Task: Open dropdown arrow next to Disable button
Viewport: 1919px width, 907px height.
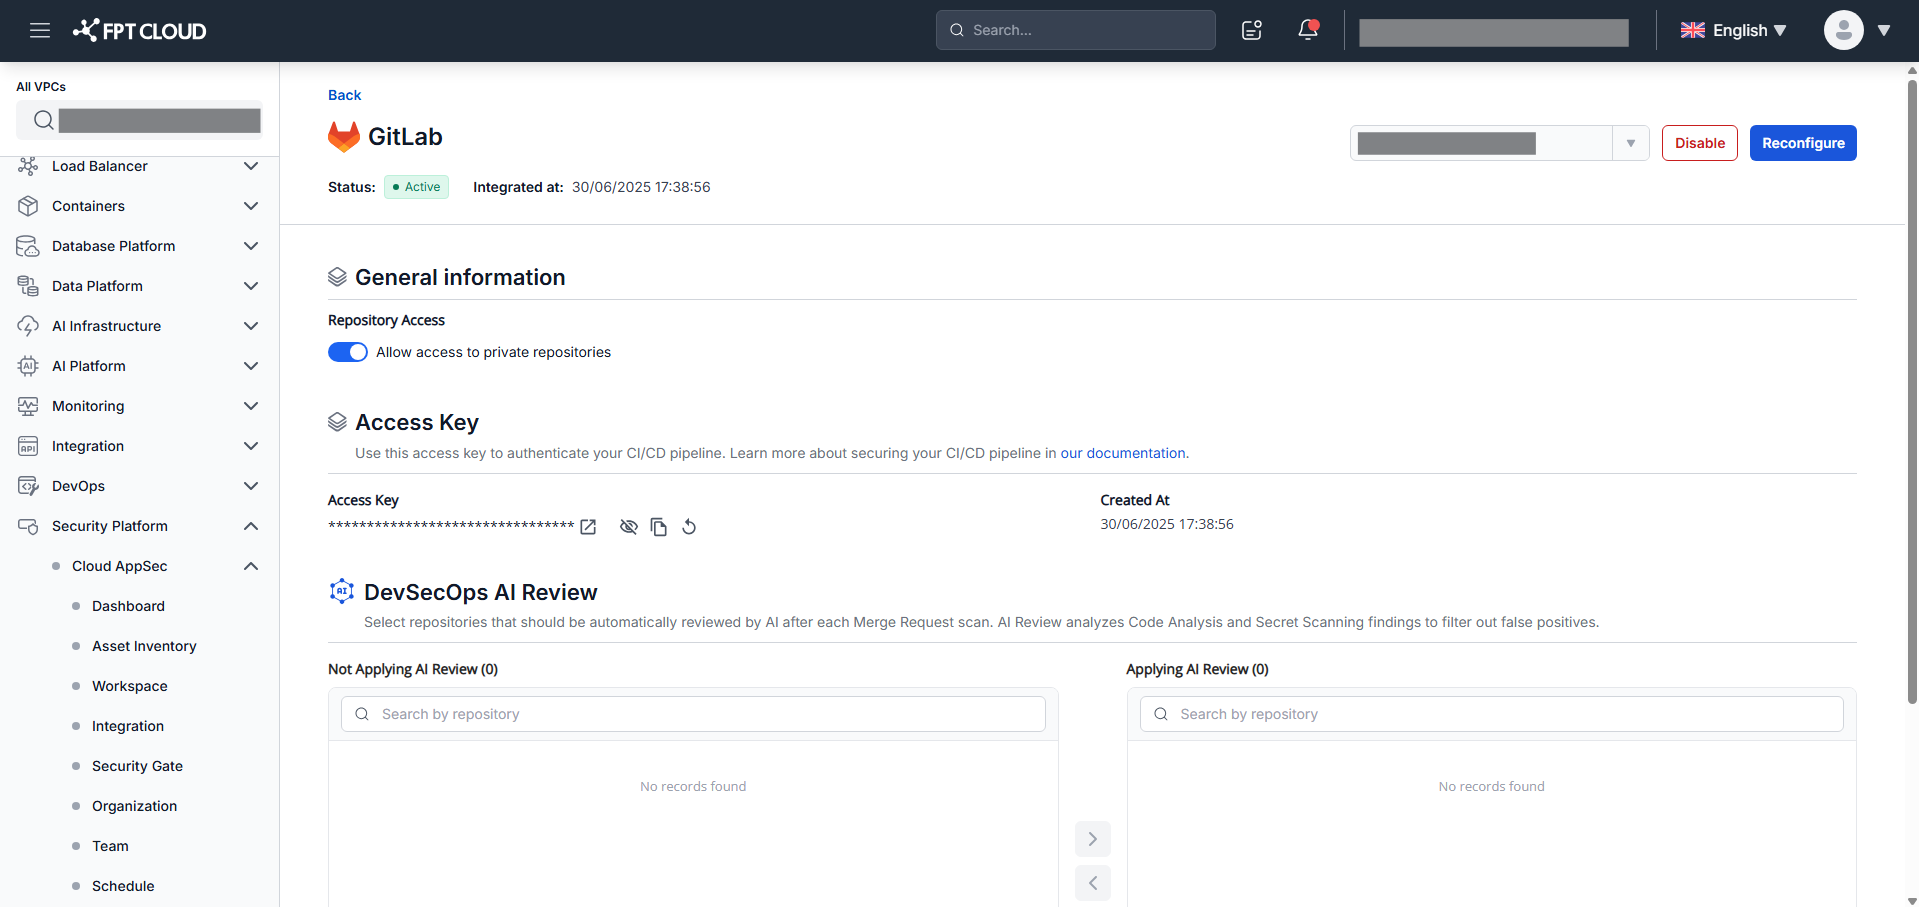Action: tap(1630, 143)
